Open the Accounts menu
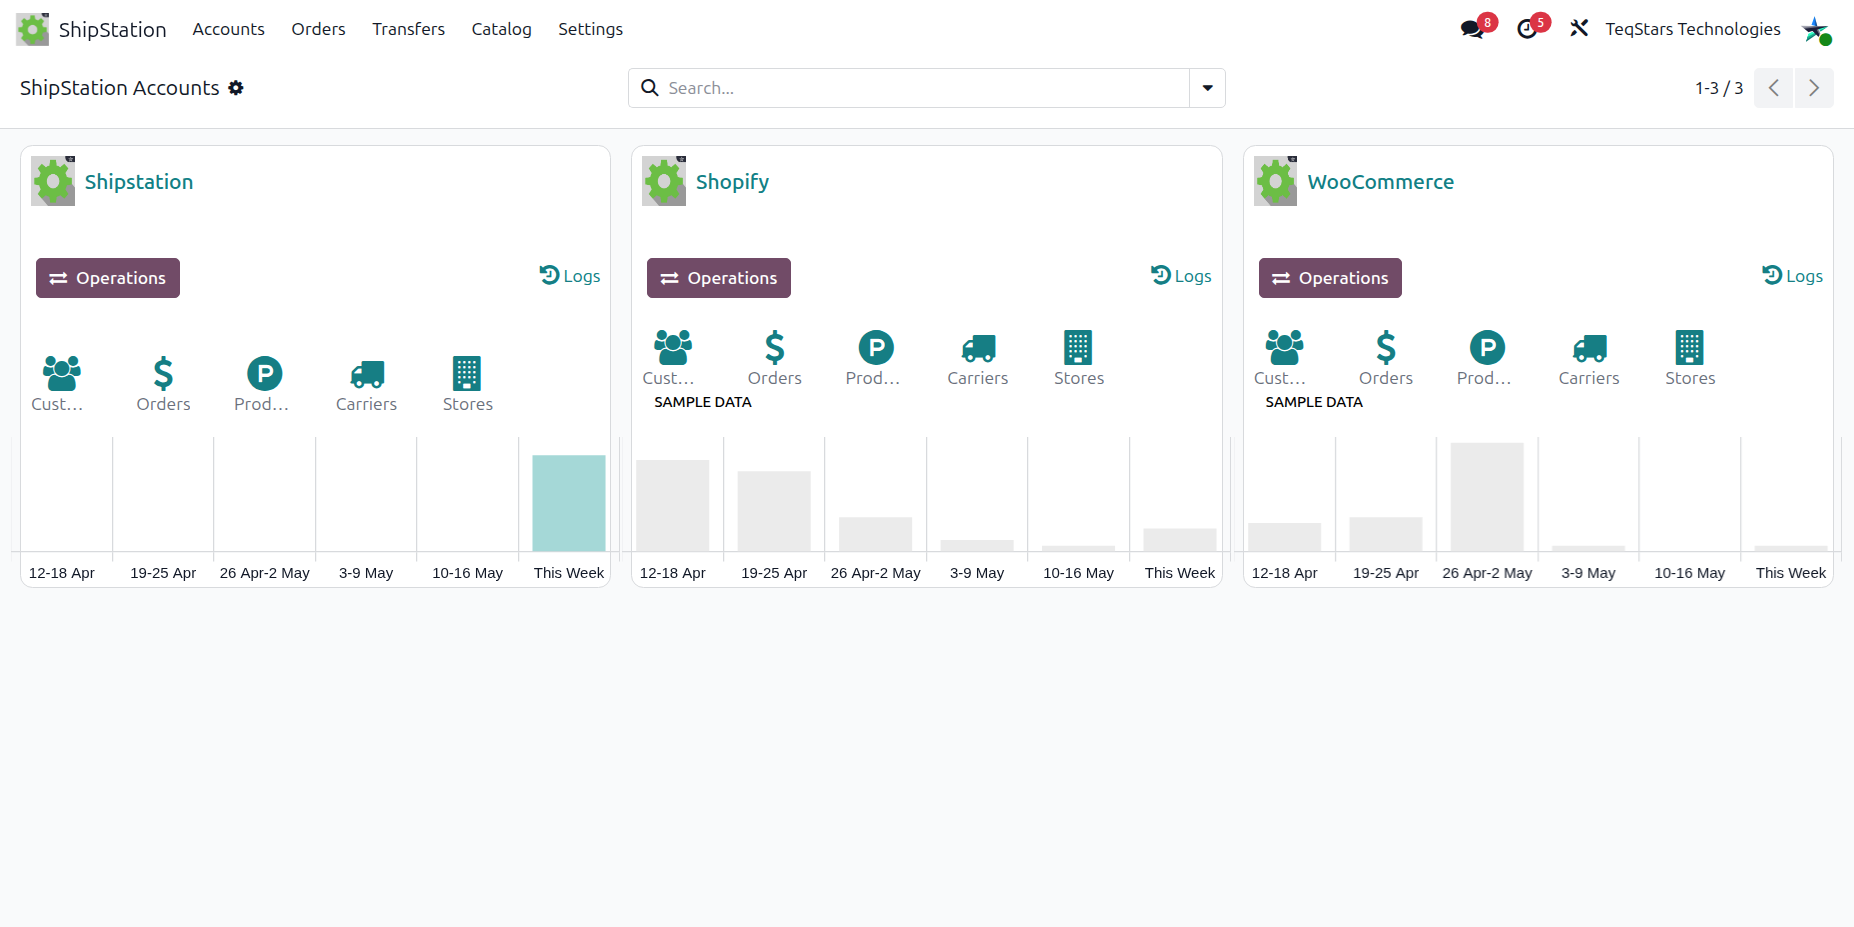The height and width of the screenshot is (927, 1854). pyautogui.click(x=228, y=29)
